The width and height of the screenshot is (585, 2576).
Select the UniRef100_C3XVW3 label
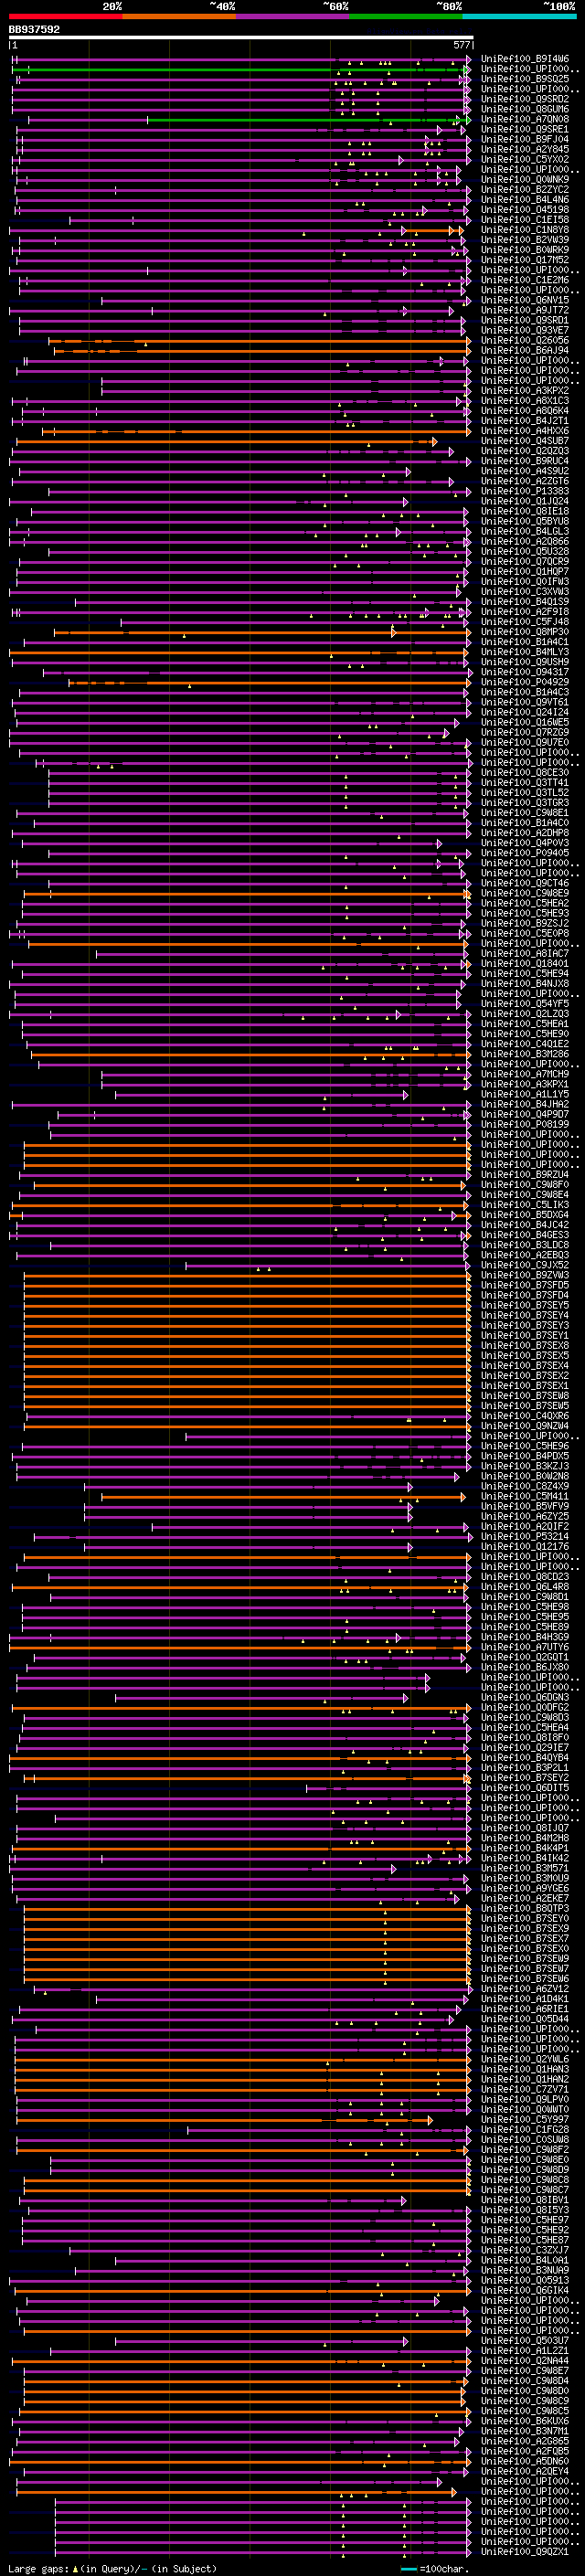coord(525,592)
